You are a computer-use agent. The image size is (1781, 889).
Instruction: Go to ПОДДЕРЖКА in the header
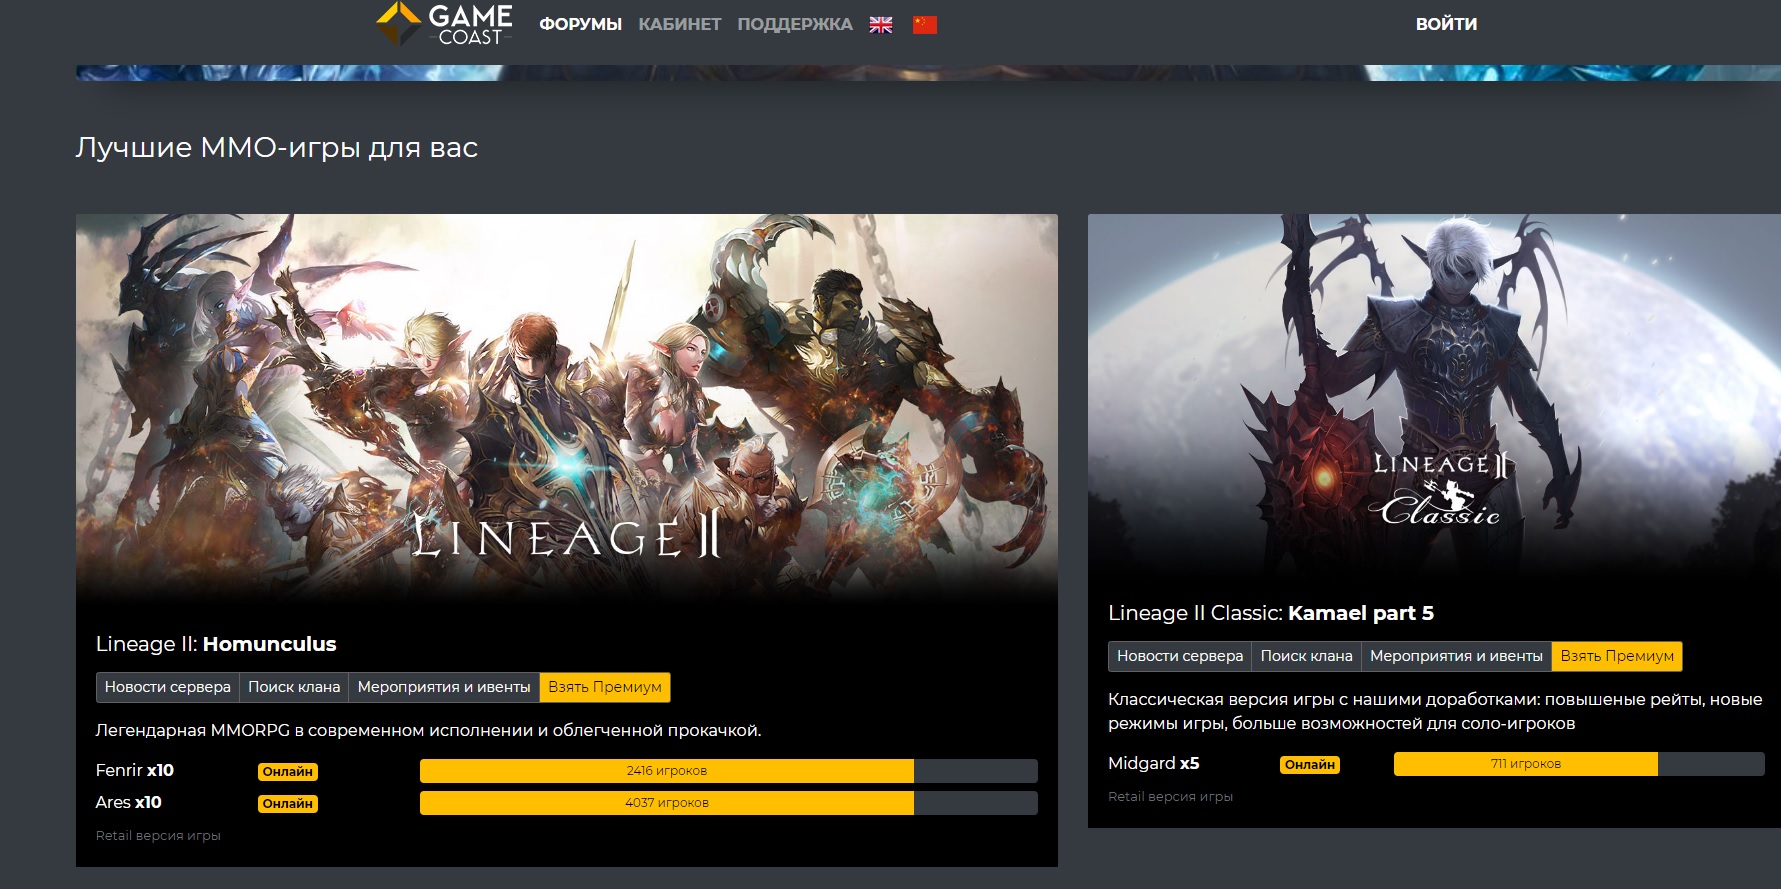[x=795, y=24]
